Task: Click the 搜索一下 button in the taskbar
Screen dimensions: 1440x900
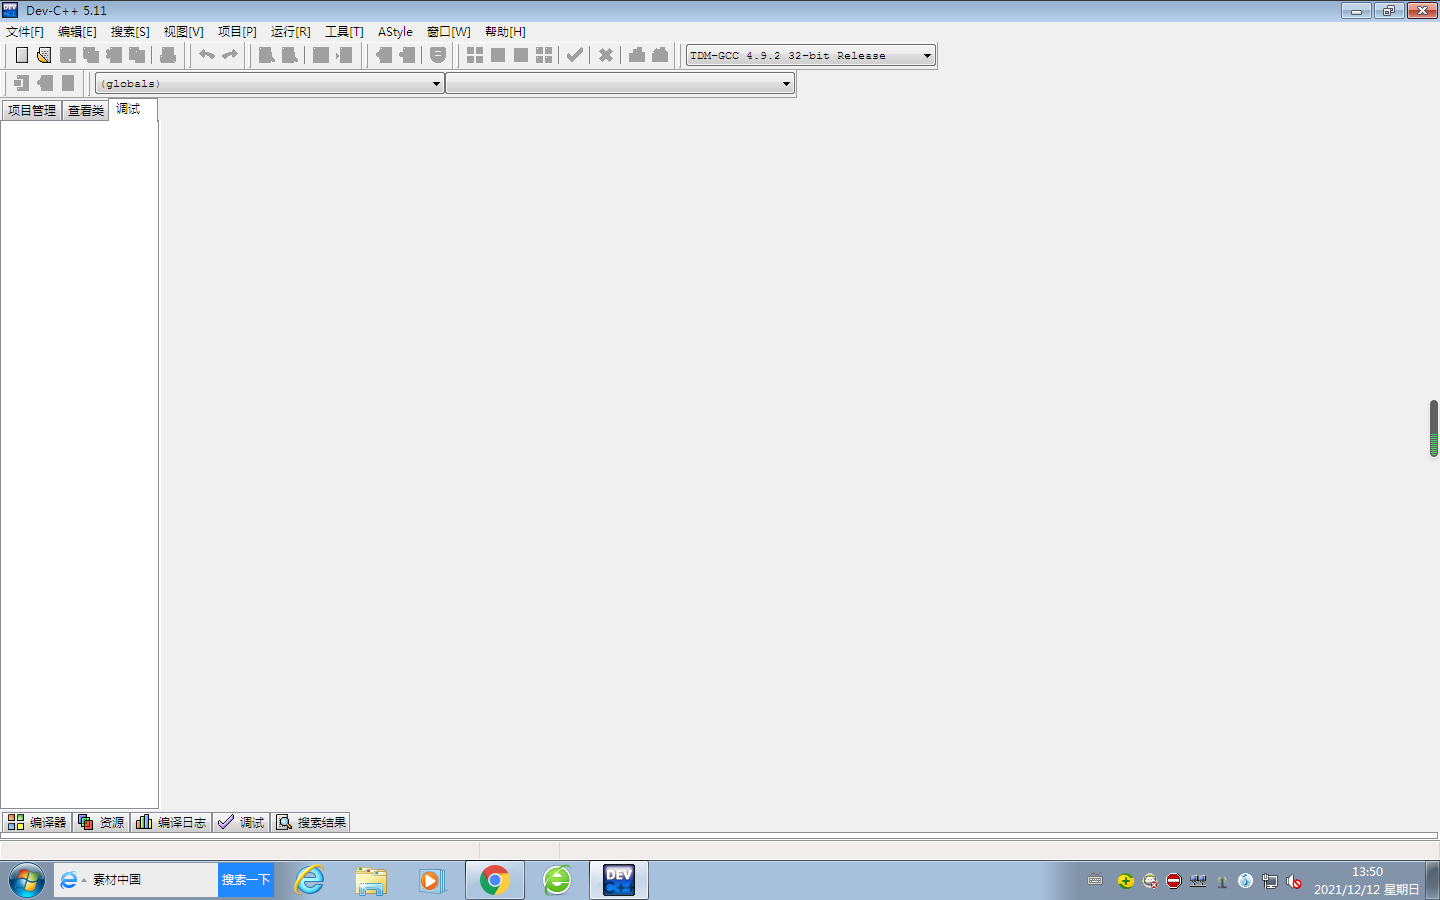Action: coord(246,880)
